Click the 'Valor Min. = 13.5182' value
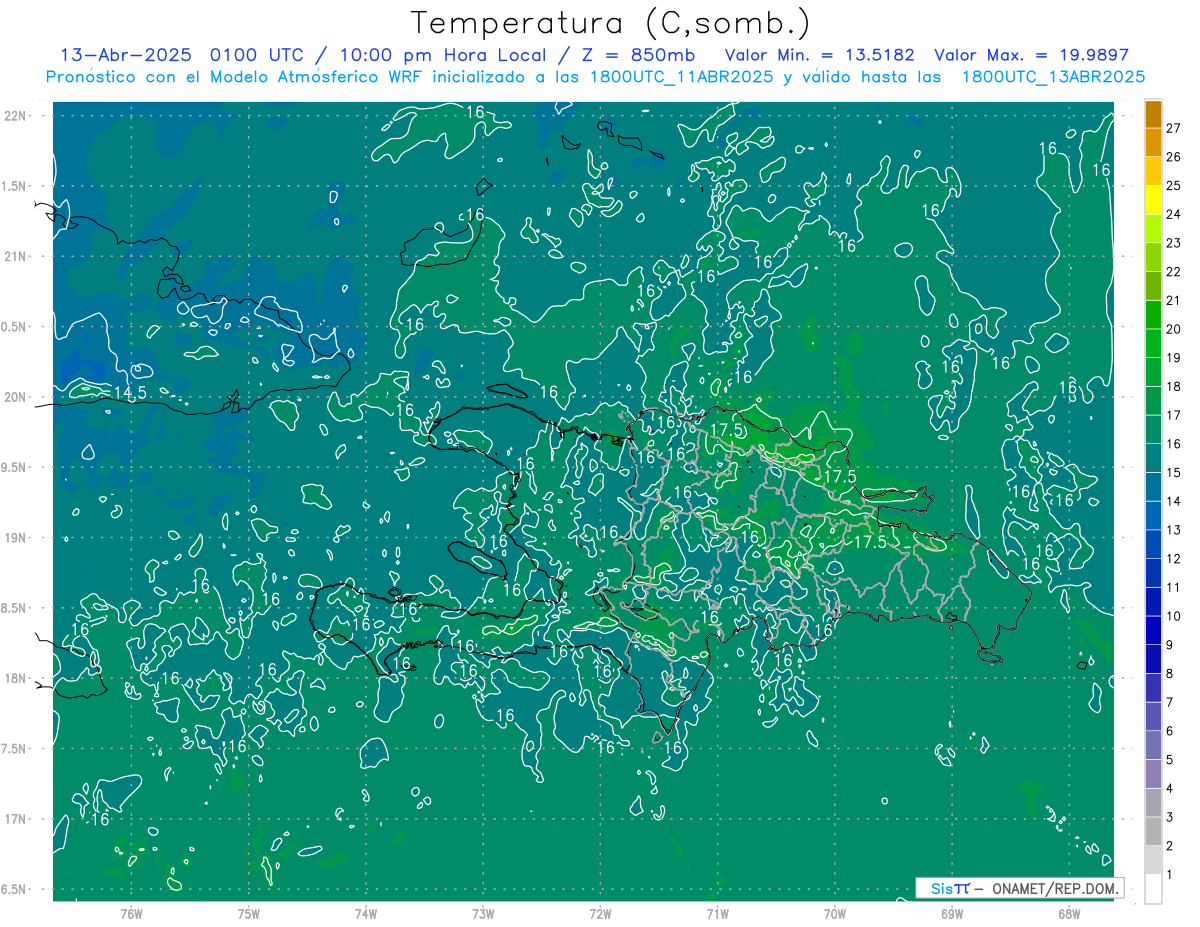 [819, 55]
